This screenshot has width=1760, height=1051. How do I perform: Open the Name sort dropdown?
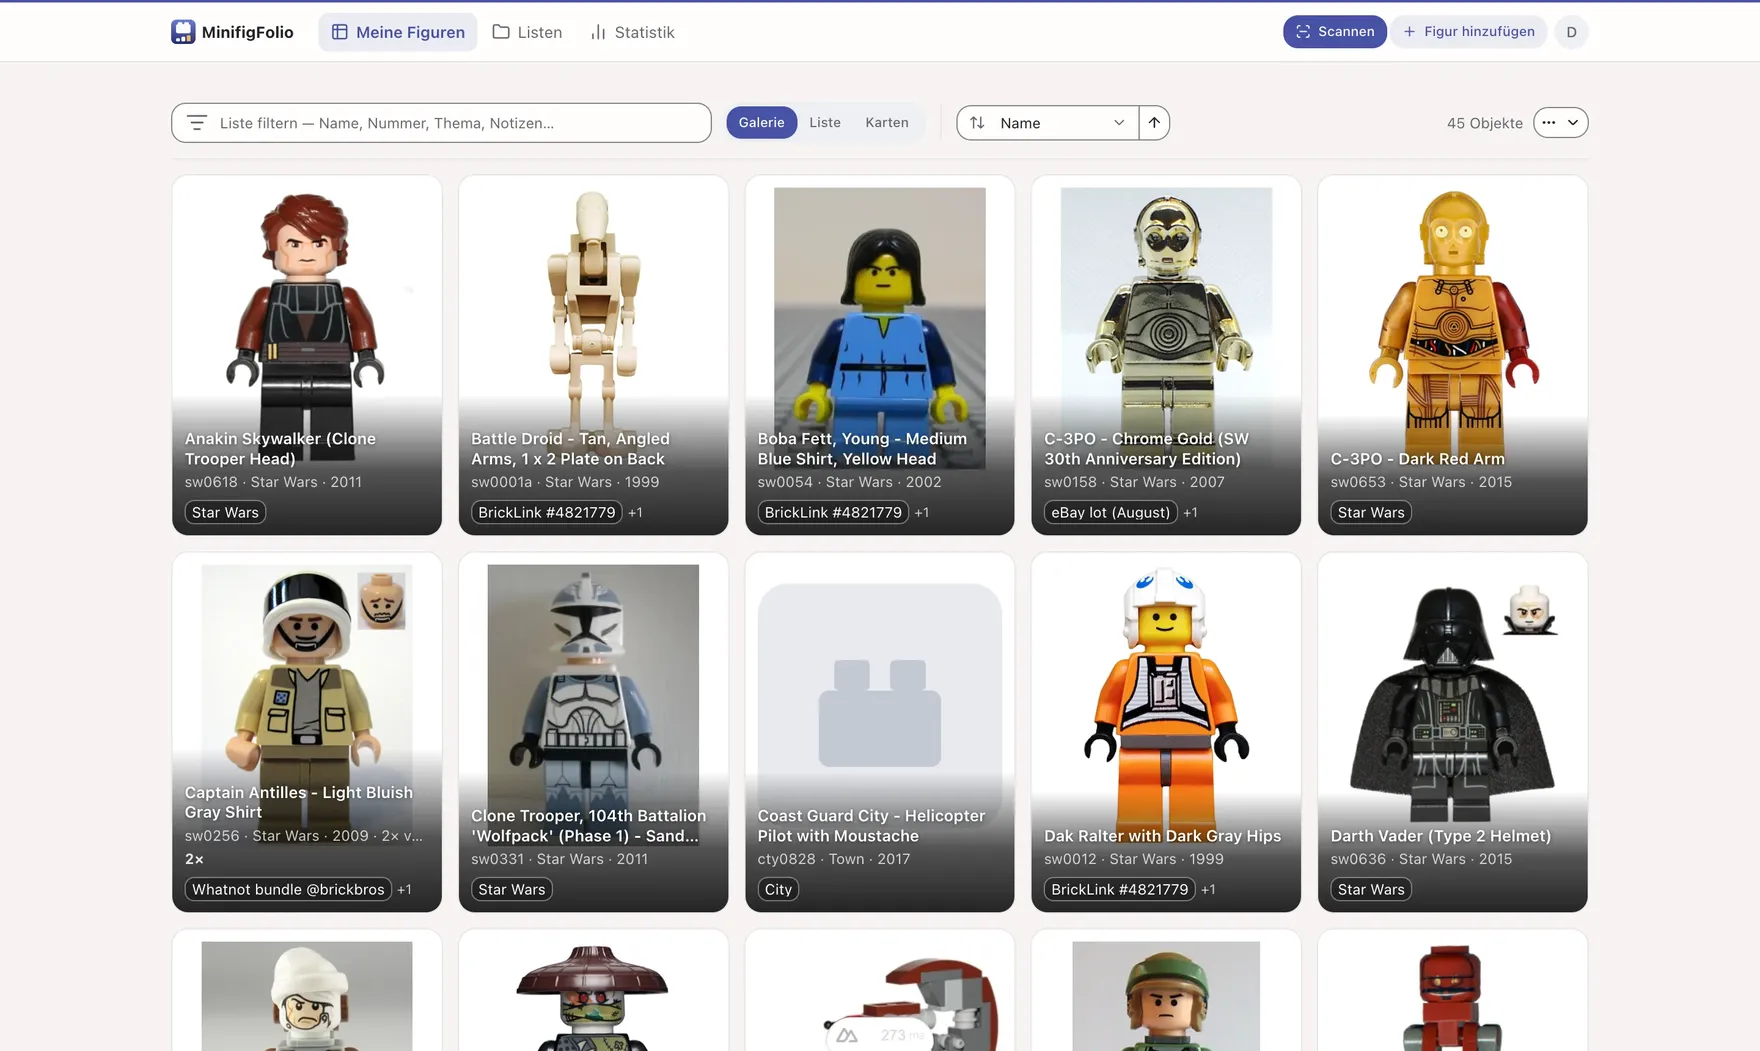[x=1047, y=123]
